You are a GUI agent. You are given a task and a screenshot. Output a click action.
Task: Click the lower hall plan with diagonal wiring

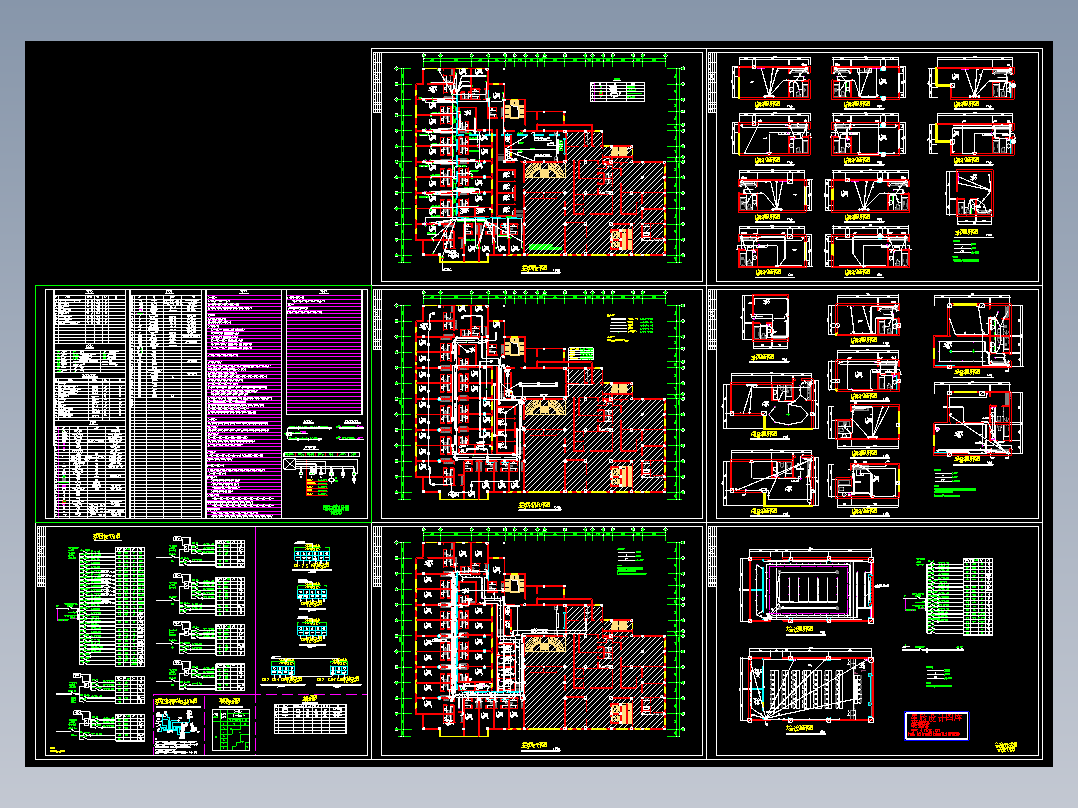pos(807,688)
